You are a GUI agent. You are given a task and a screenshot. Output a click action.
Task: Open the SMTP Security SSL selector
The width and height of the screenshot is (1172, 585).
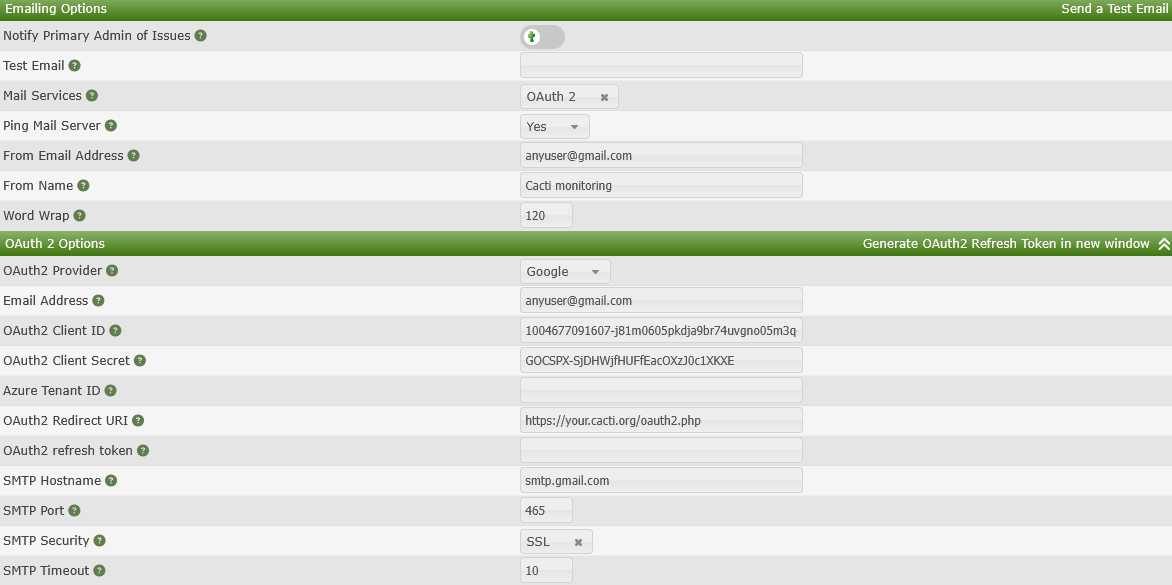tap(556, 542)
